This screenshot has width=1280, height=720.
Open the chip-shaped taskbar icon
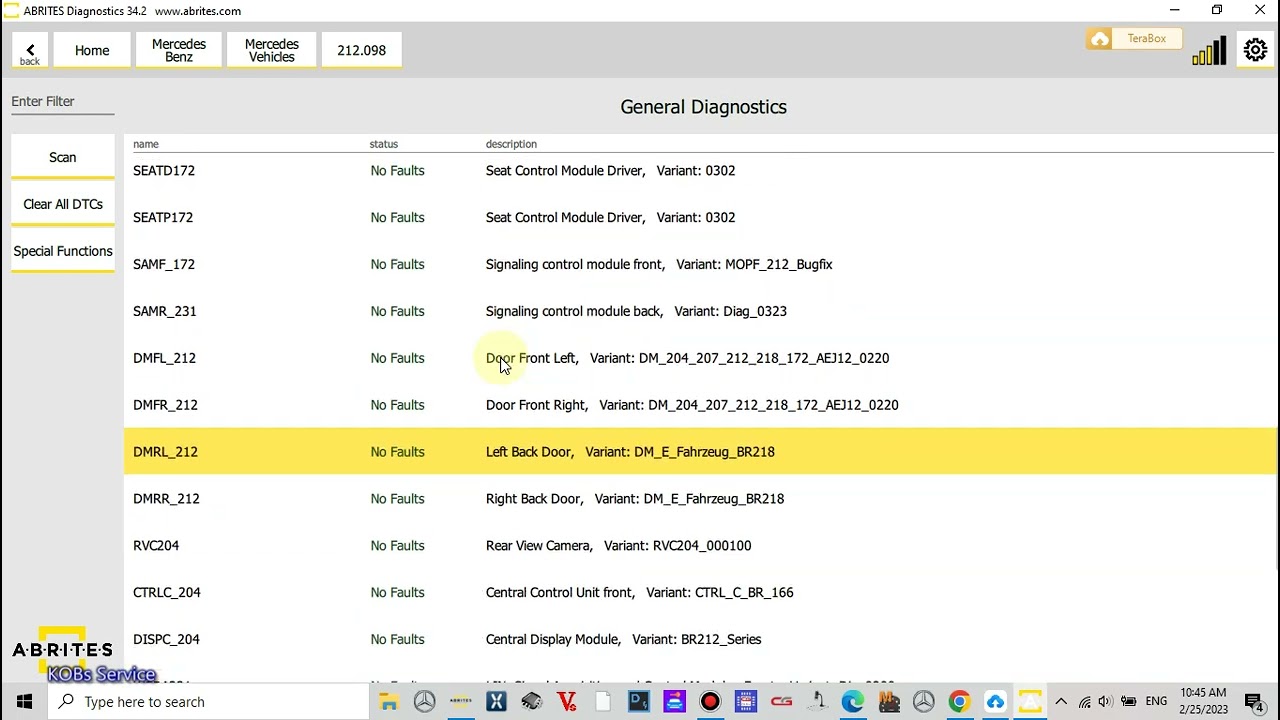[531, 702]
